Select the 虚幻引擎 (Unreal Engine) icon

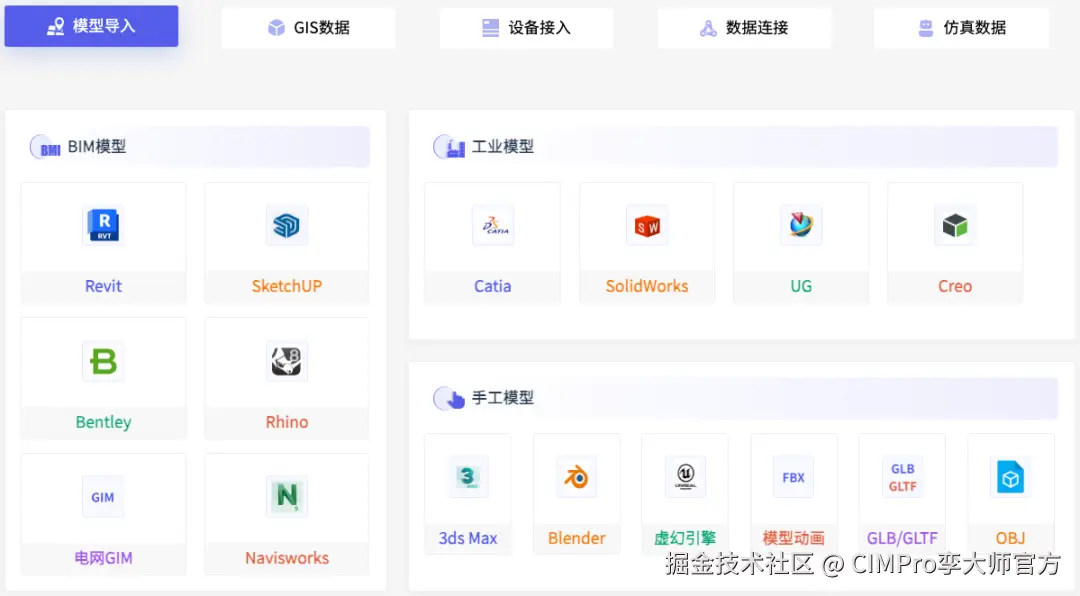(685, 476)
